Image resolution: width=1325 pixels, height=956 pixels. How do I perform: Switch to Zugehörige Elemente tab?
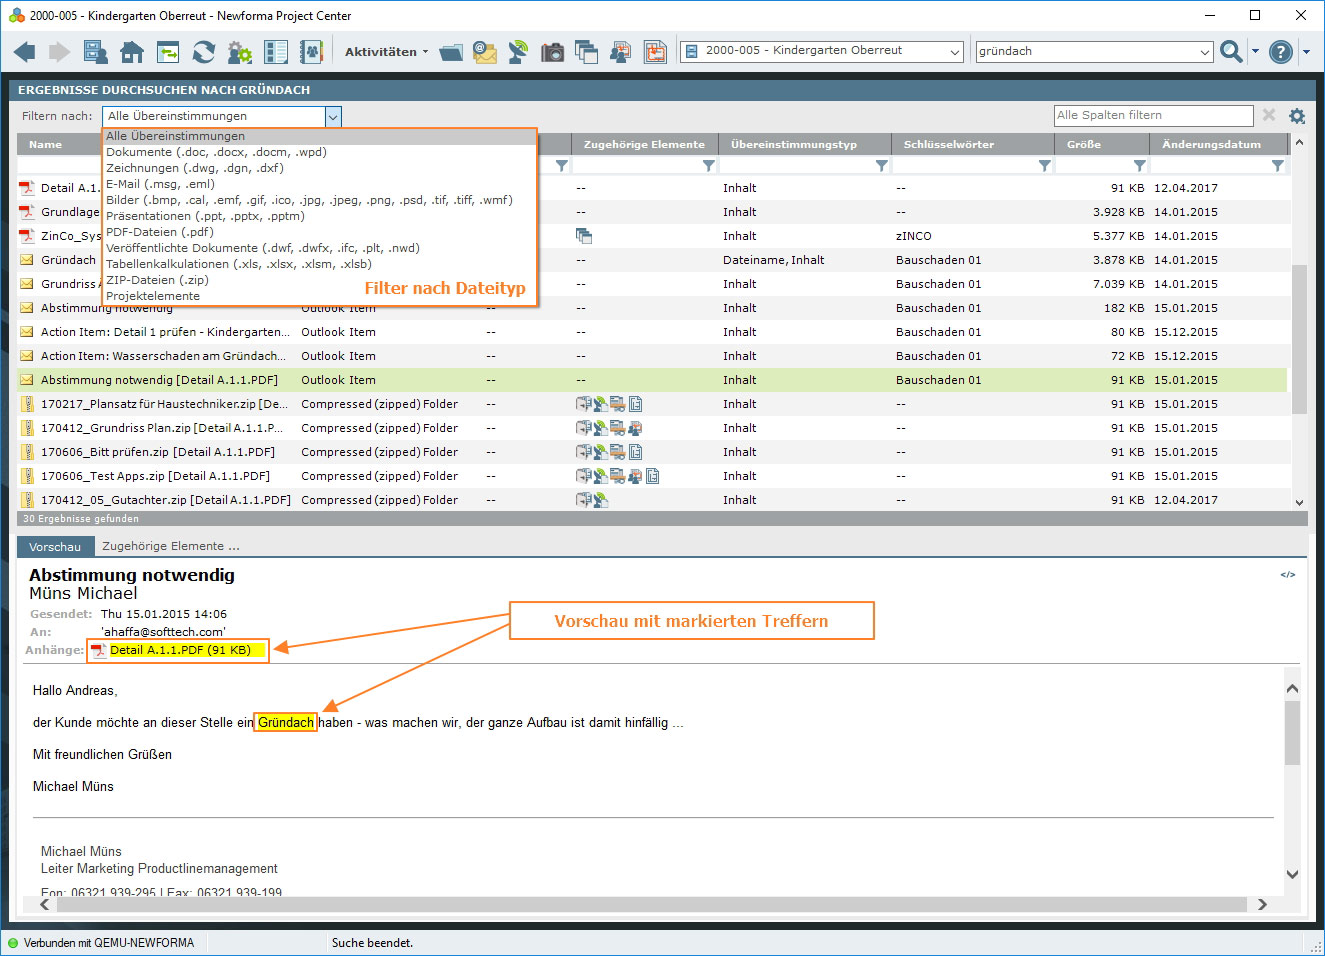click(x=170, y=546)
